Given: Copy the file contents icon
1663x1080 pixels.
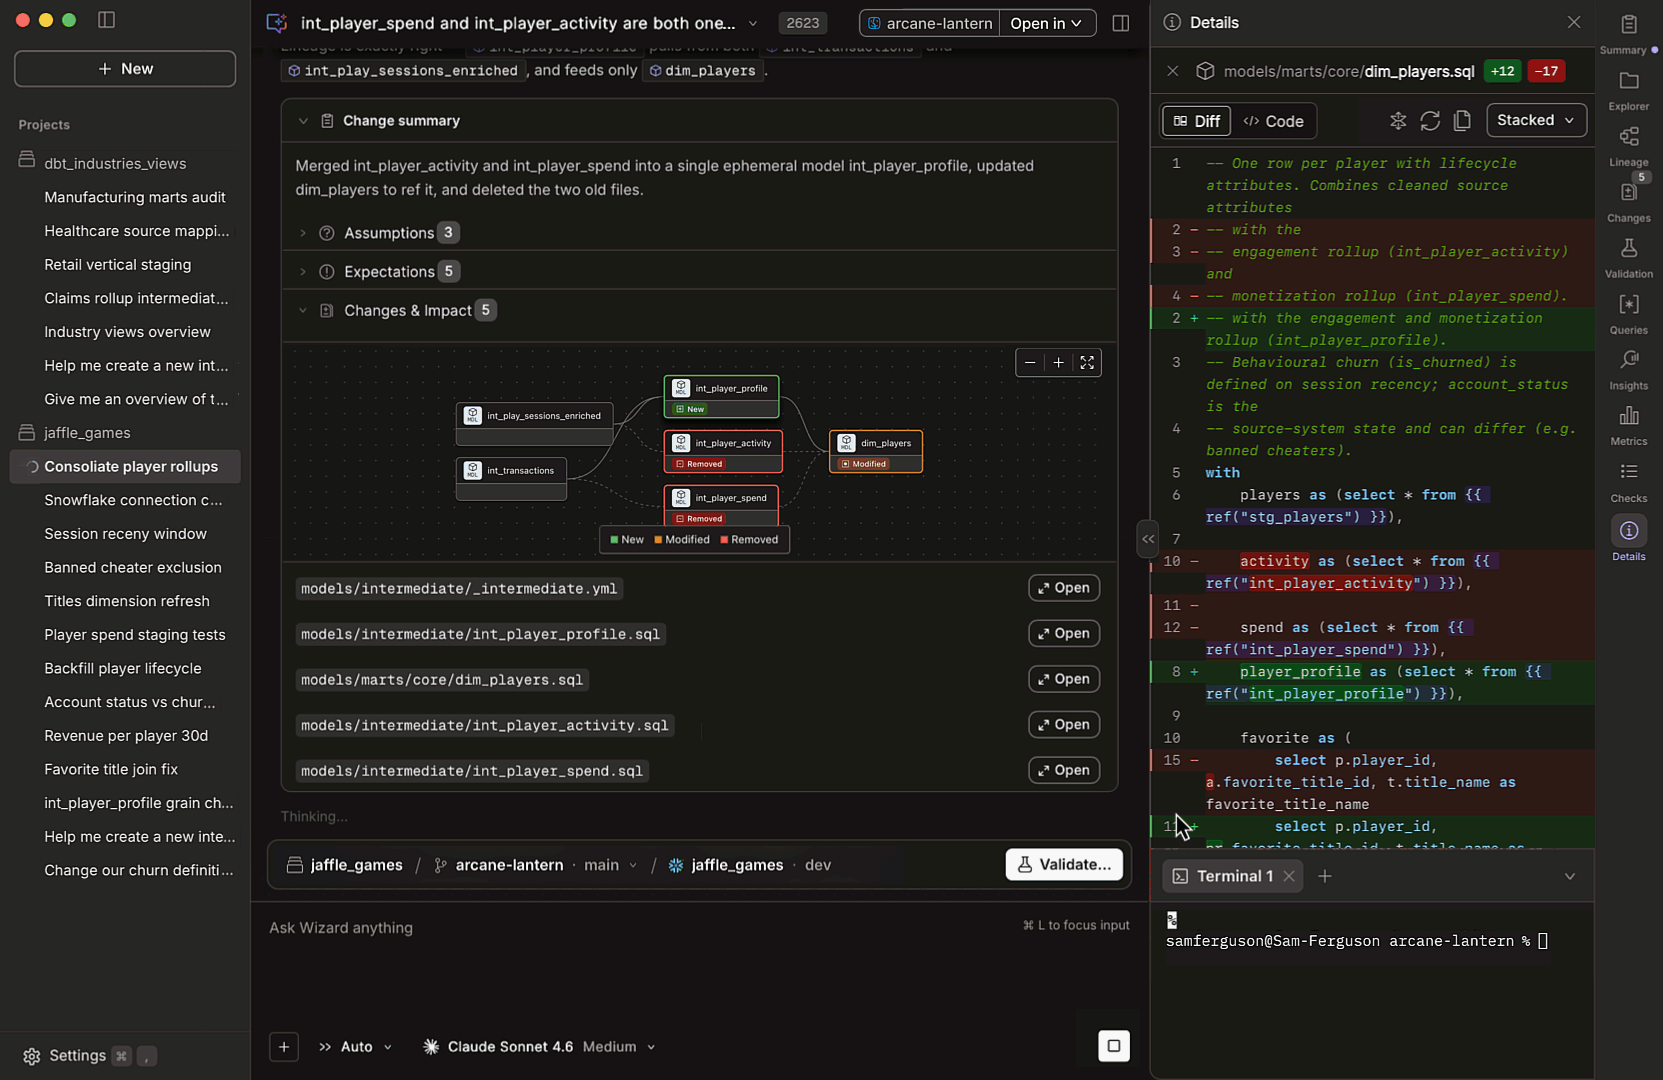Looking at the screenshot, I should pyautogui.click(x=1462, y=121).
